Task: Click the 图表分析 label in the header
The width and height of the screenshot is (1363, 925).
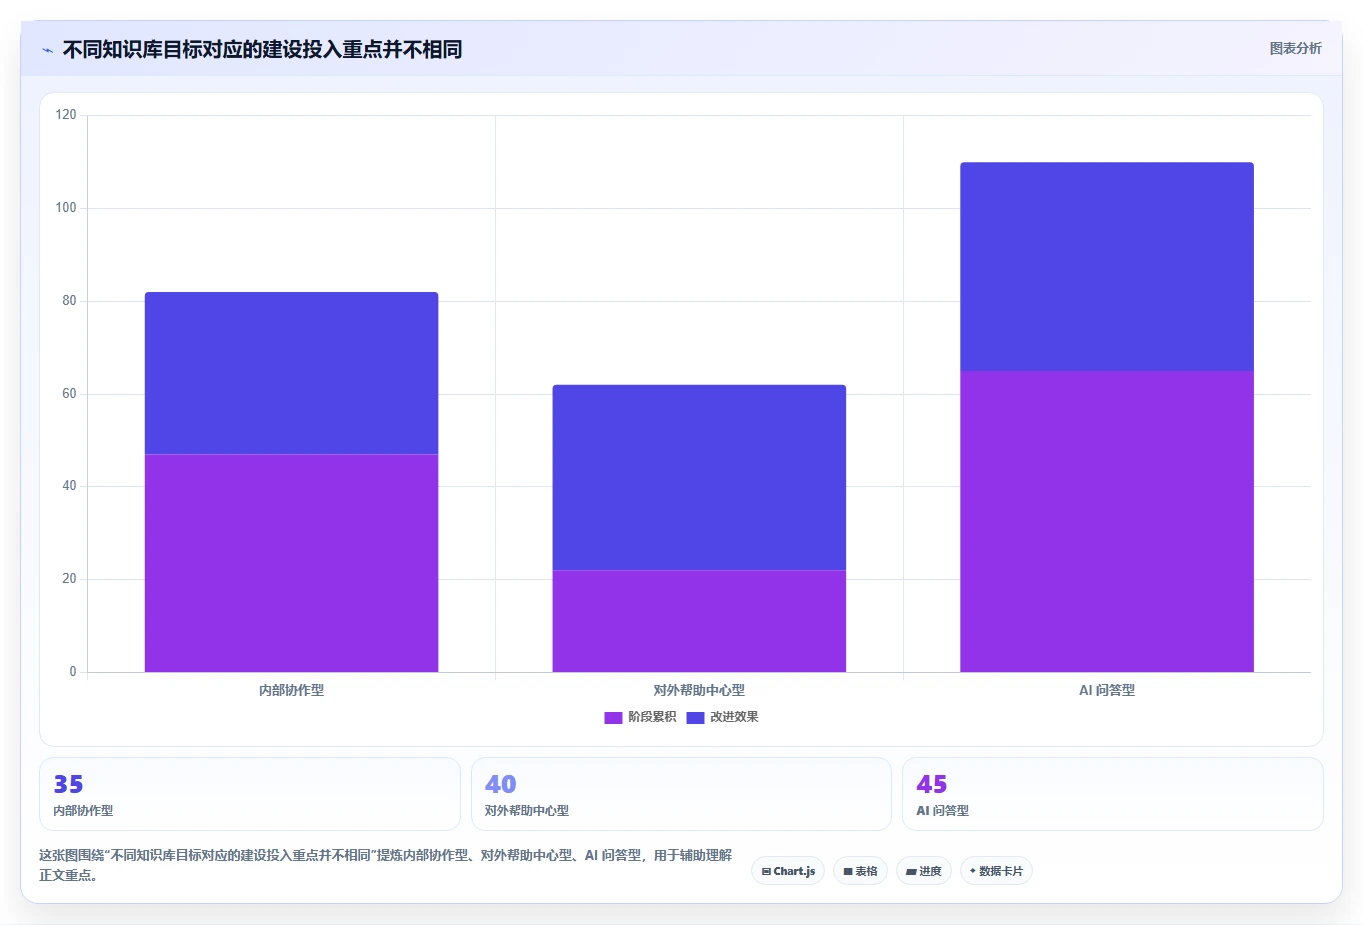Action: (x=1295, y=48)
